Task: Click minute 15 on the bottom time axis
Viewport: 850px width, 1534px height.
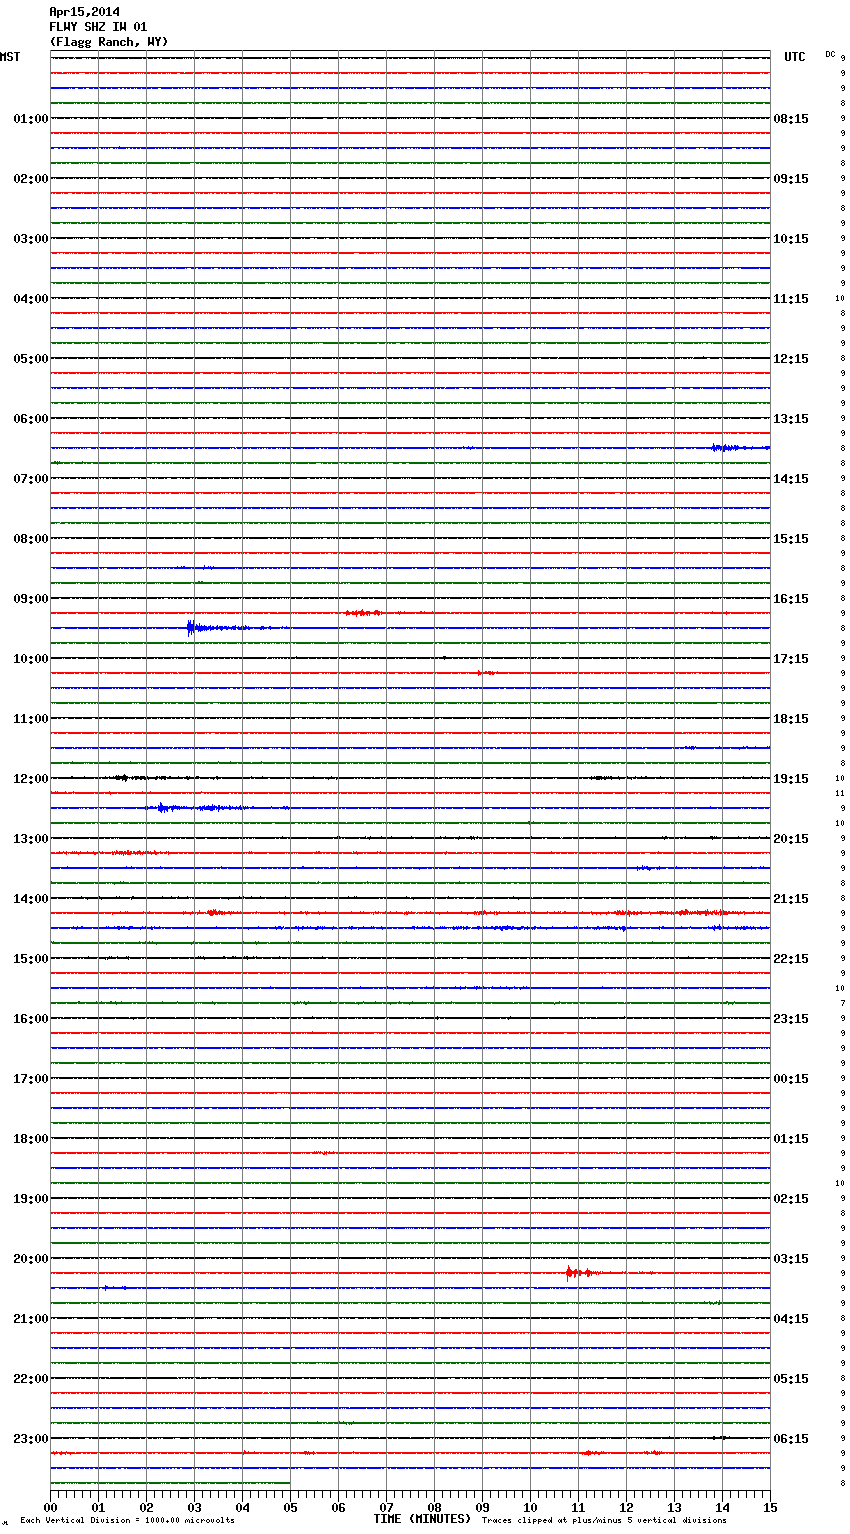Action: click(x=770, y=1507)
